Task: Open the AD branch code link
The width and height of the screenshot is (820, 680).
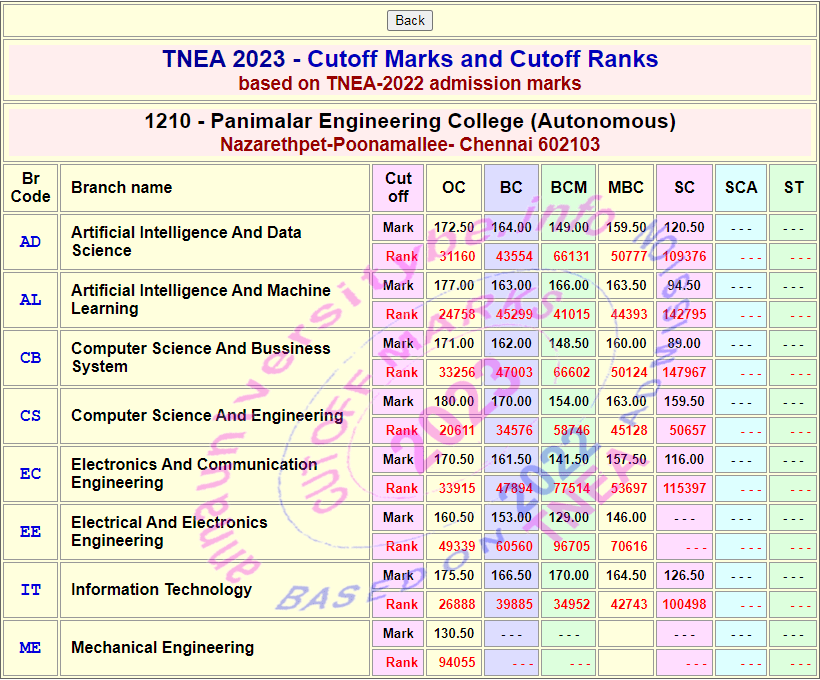Action: 30,242
